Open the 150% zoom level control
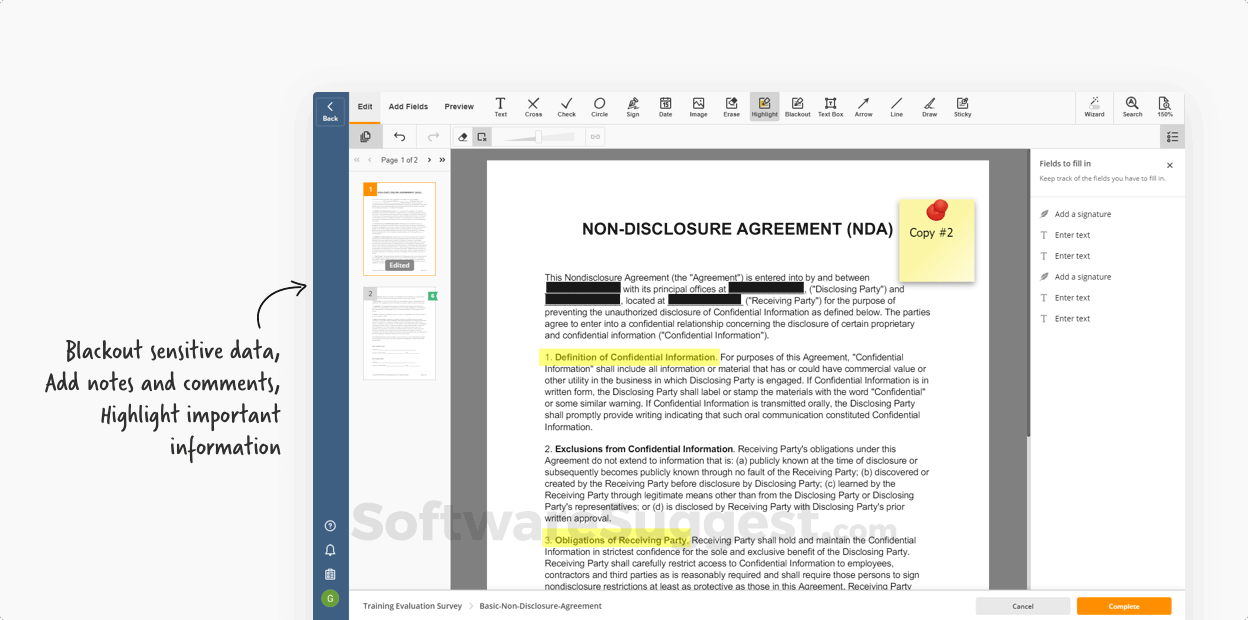Viewport: 1248px width, 620px height. tap(1165, 107)
